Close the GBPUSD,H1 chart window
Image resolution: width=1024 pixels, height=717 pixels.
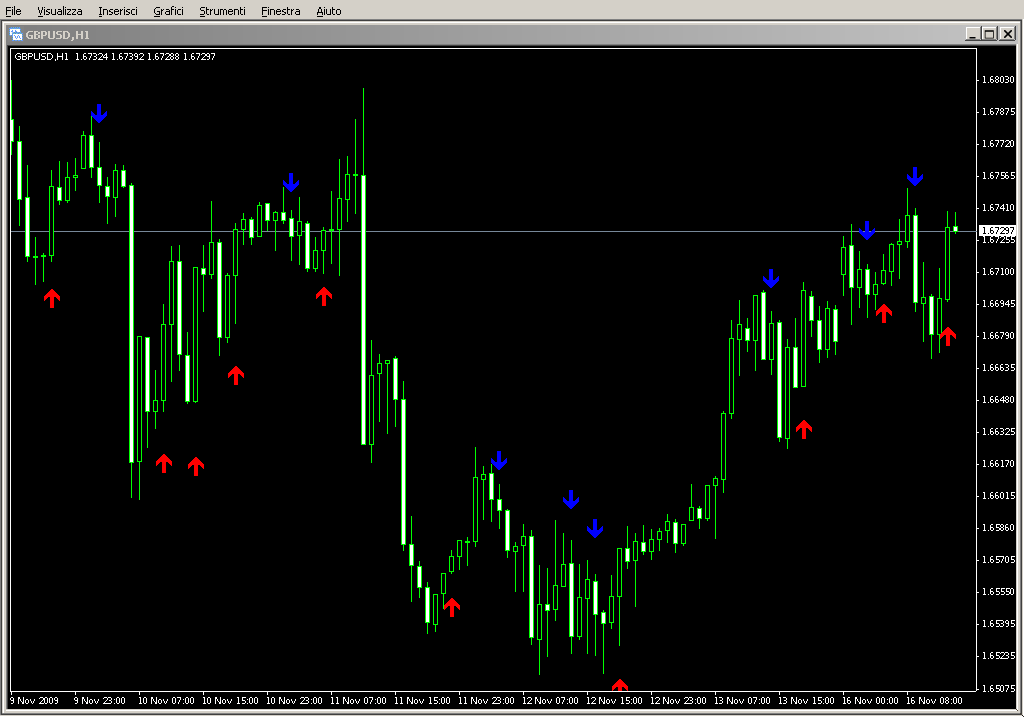[x=1008, y=34]
